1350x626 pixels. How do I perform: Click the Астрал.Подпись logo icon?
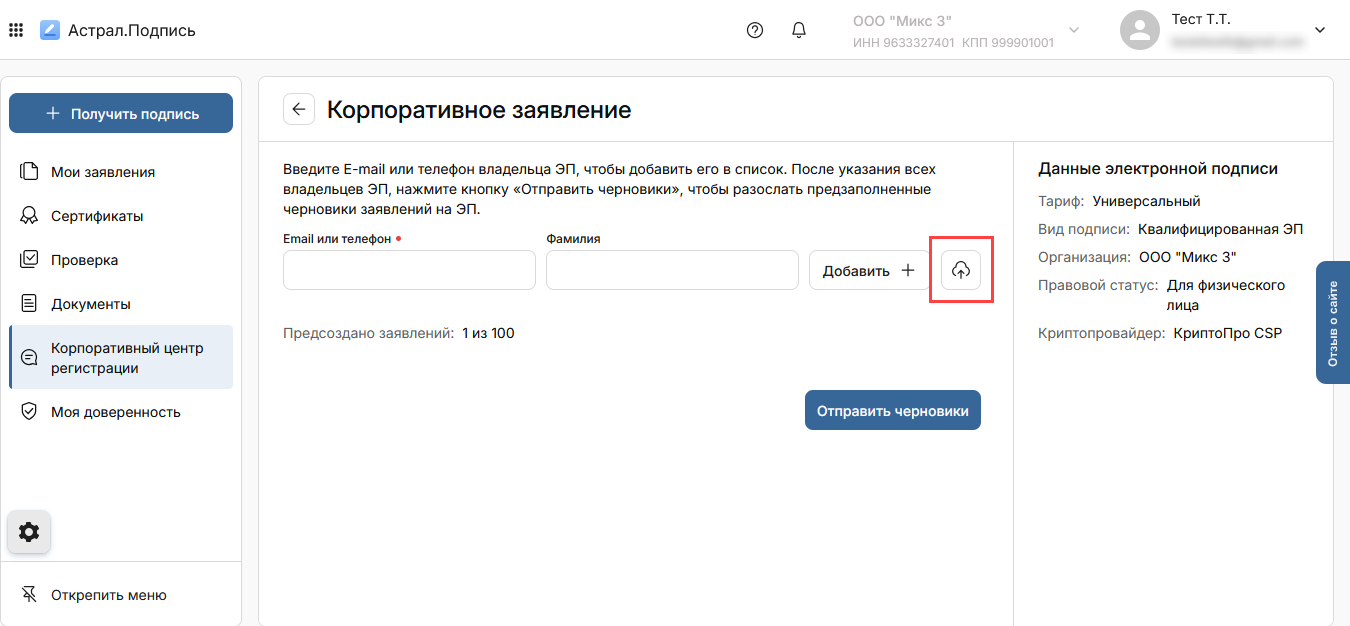coord(50,30)
